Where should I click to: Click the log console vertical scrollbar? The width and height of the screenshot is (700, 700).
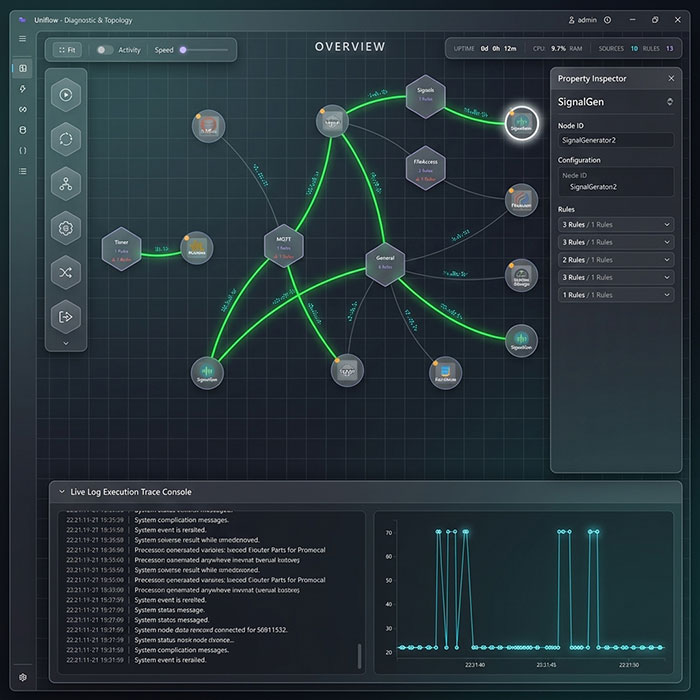point(359,656)
